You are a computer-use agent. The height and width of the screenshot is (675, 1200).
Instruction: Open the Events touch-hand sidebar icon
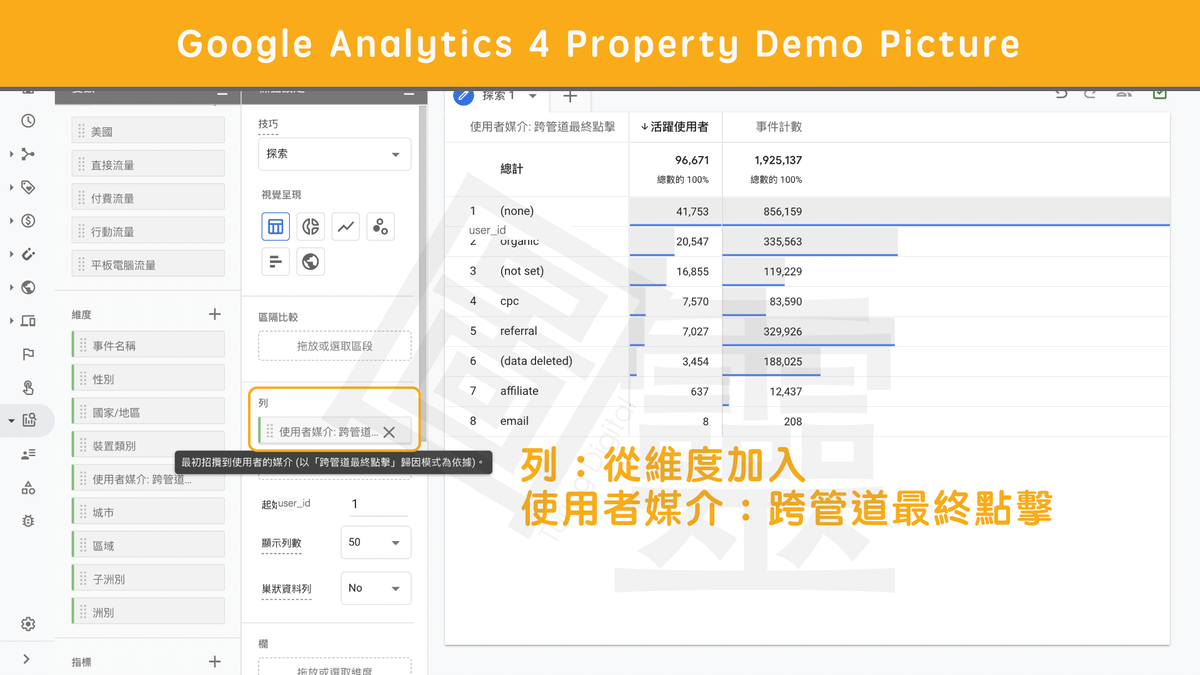pyautogui.click(x=28, y=387)
